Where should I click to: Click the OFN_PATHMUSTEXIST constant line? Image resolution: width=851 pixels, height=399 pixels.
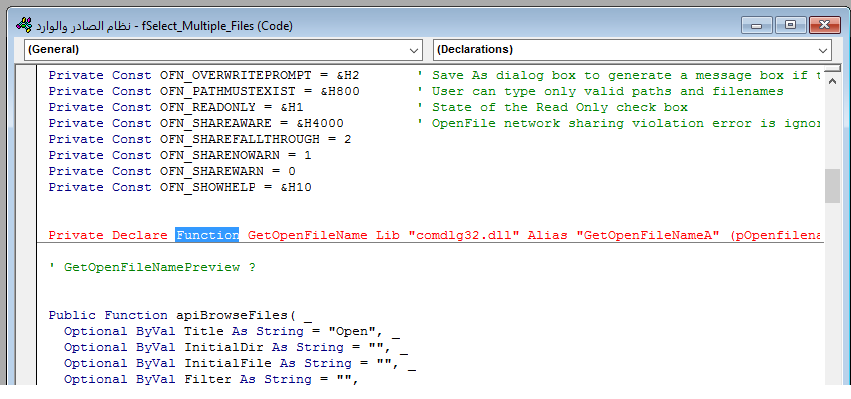pyautogui.click(x=204, y=91)
